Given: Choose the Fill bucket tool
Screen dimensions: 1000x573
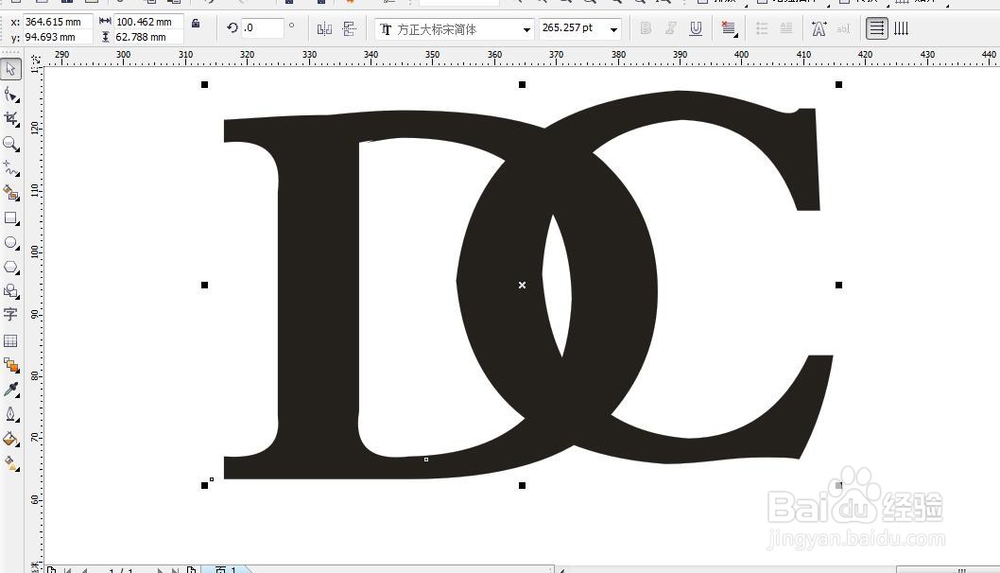Looking at the screenshot, I should (11, 439).
